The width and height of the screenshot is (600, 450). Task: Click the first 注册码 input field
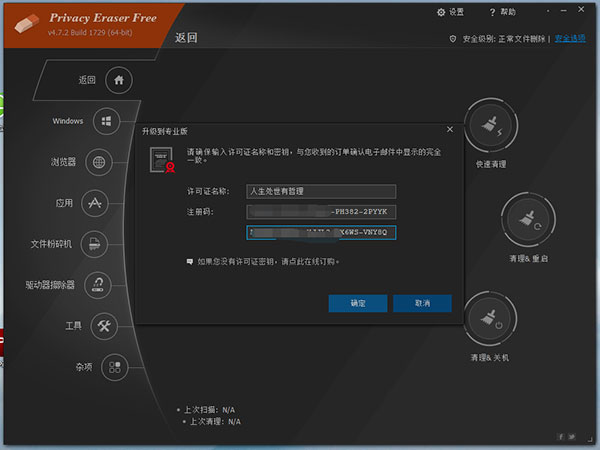pyautogui.click(x=321, y=212)
